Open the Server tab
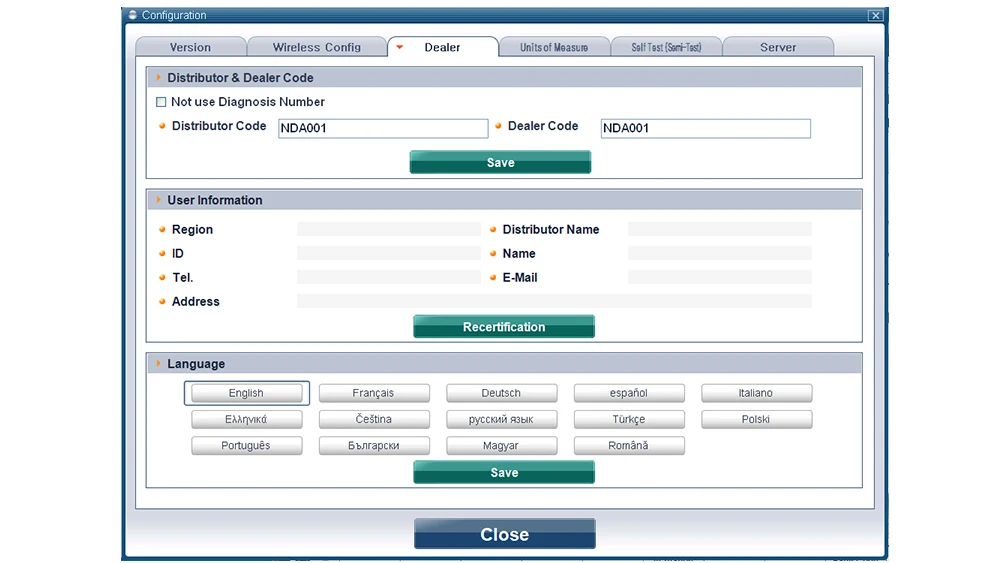The image size is (1000, 563). pyautogui.click(x=777, y=47)
